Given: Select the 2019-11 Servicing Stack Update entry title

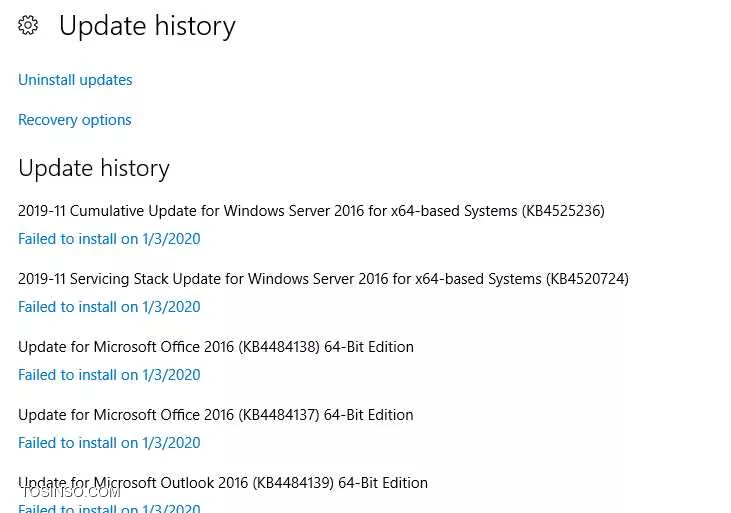Looking at the screenshot, I should point(324,279).
